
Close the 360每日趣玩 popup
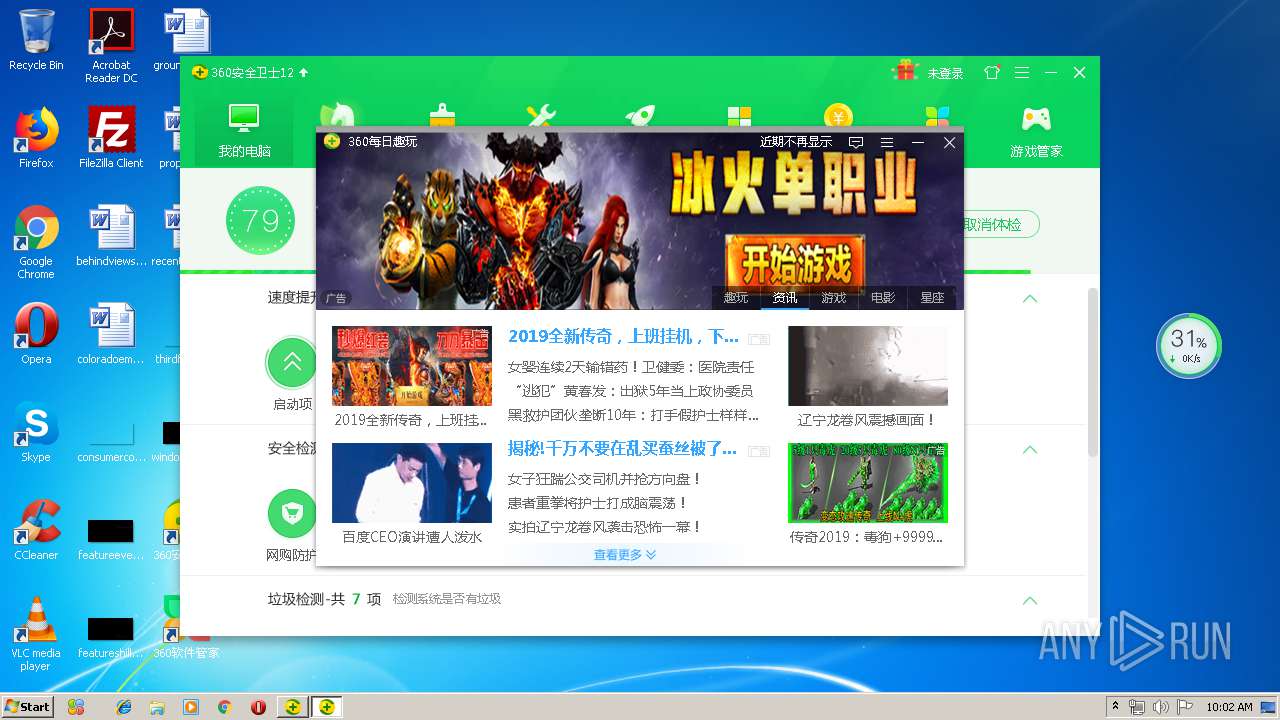[950, 142]
